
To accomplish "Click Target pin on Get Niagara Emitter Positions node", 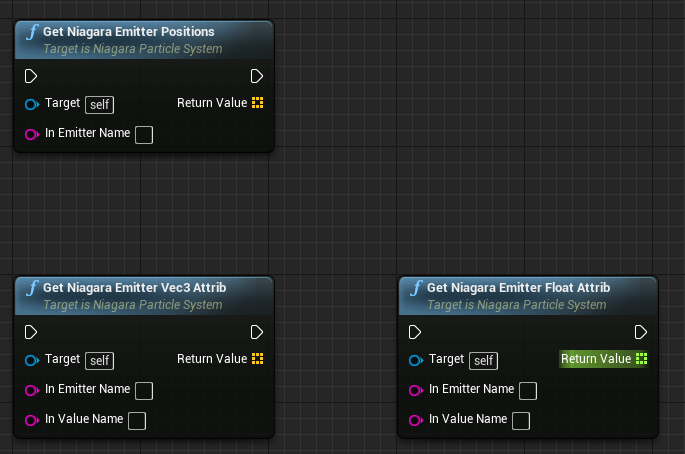I will pos(32,104).
